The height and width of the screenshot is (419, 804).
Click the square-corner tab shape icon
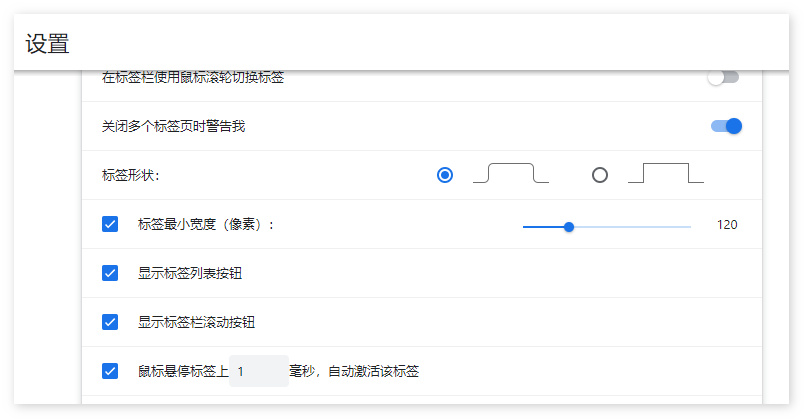click(665, 174)
